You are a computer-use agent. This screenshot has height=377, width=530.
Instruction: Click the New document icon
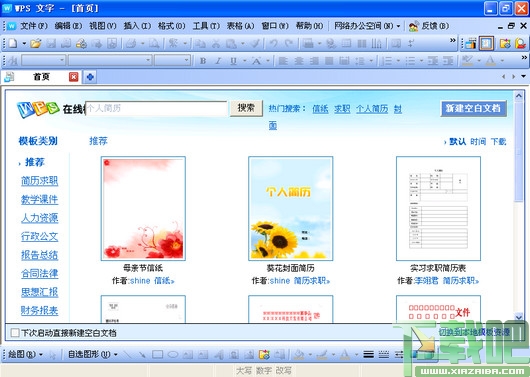pyautogui.click(x=13, y=43)
